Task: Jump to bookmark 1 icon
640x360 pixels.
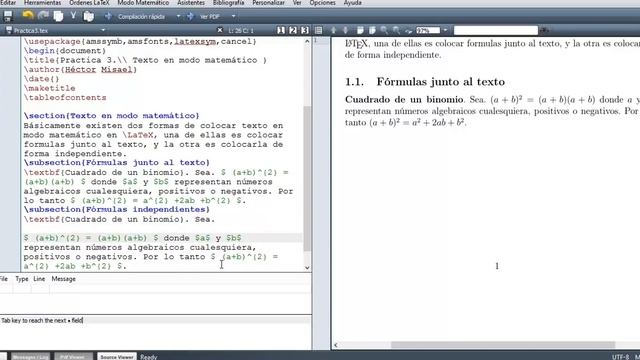Action: 281,30
